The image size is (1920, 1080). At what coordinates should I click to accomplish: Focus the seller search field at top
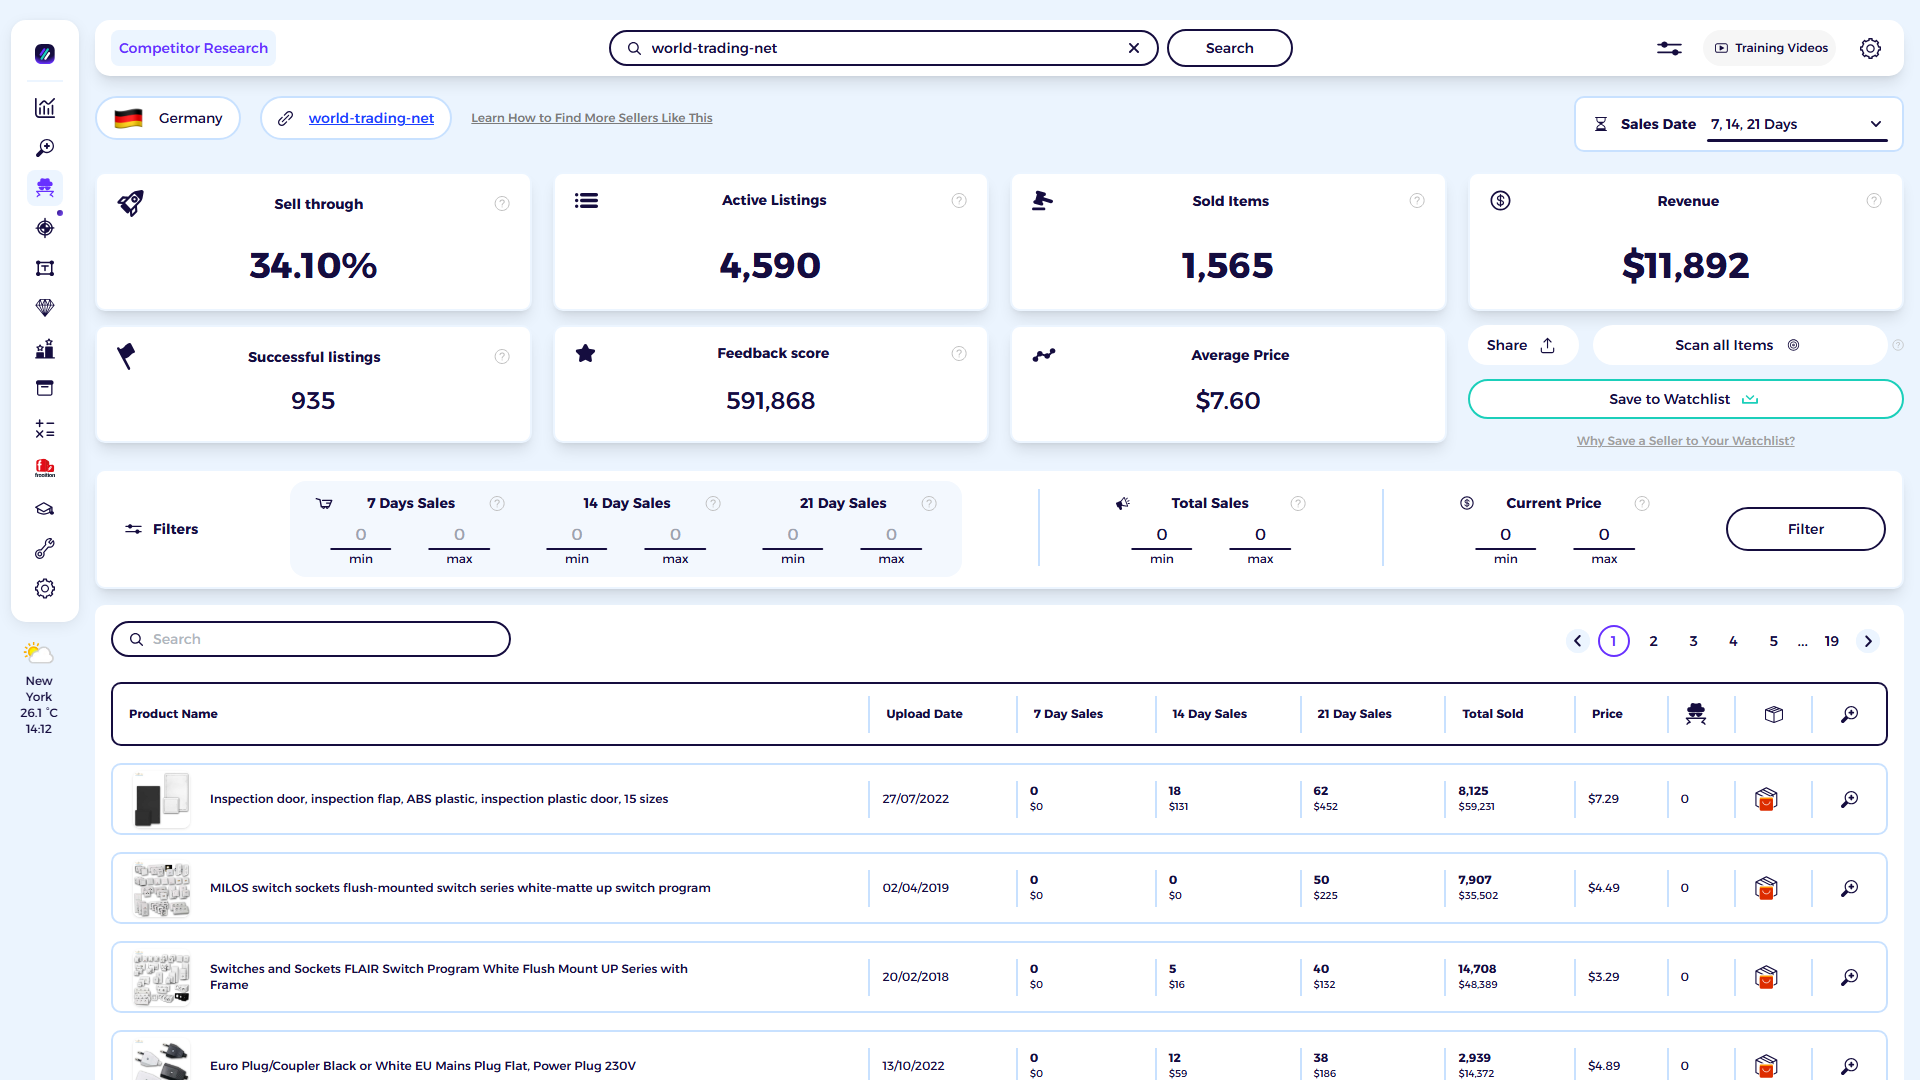tap(883, 48)
